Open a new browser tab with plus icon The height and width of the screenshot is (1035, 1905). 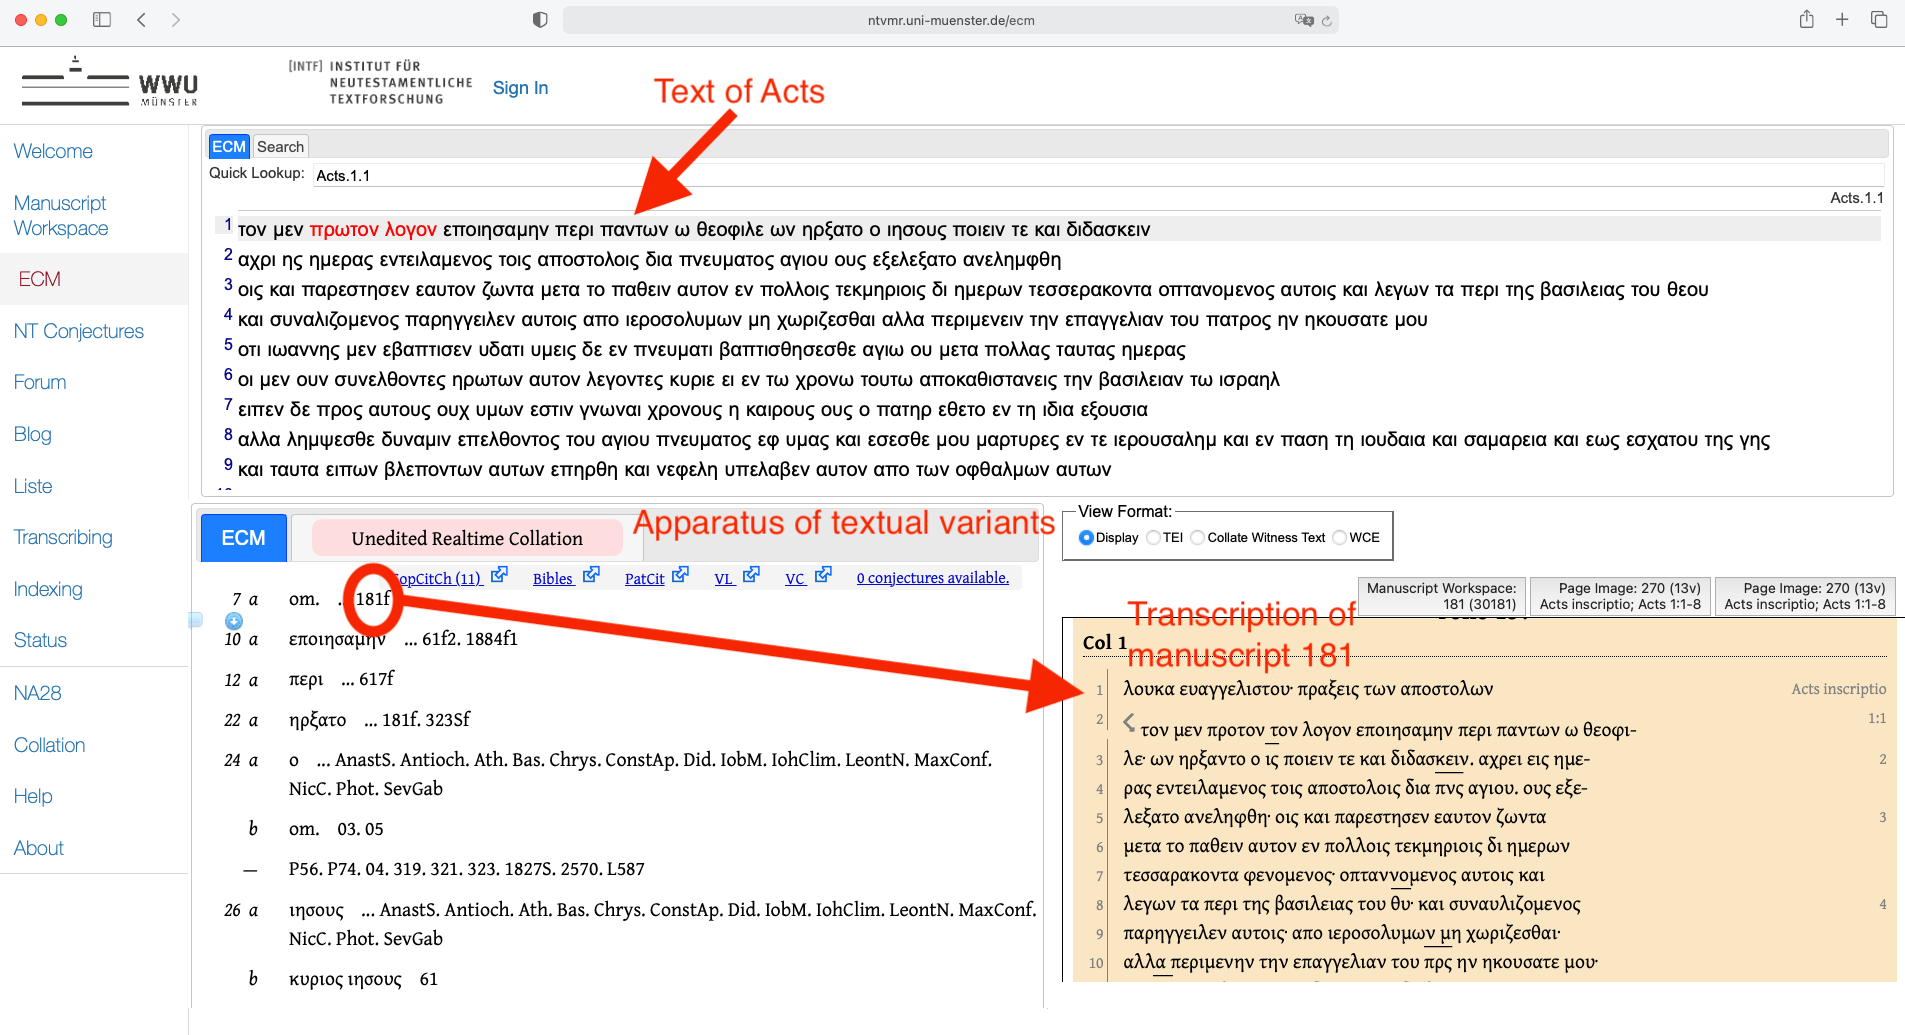tap(1842, 19)
